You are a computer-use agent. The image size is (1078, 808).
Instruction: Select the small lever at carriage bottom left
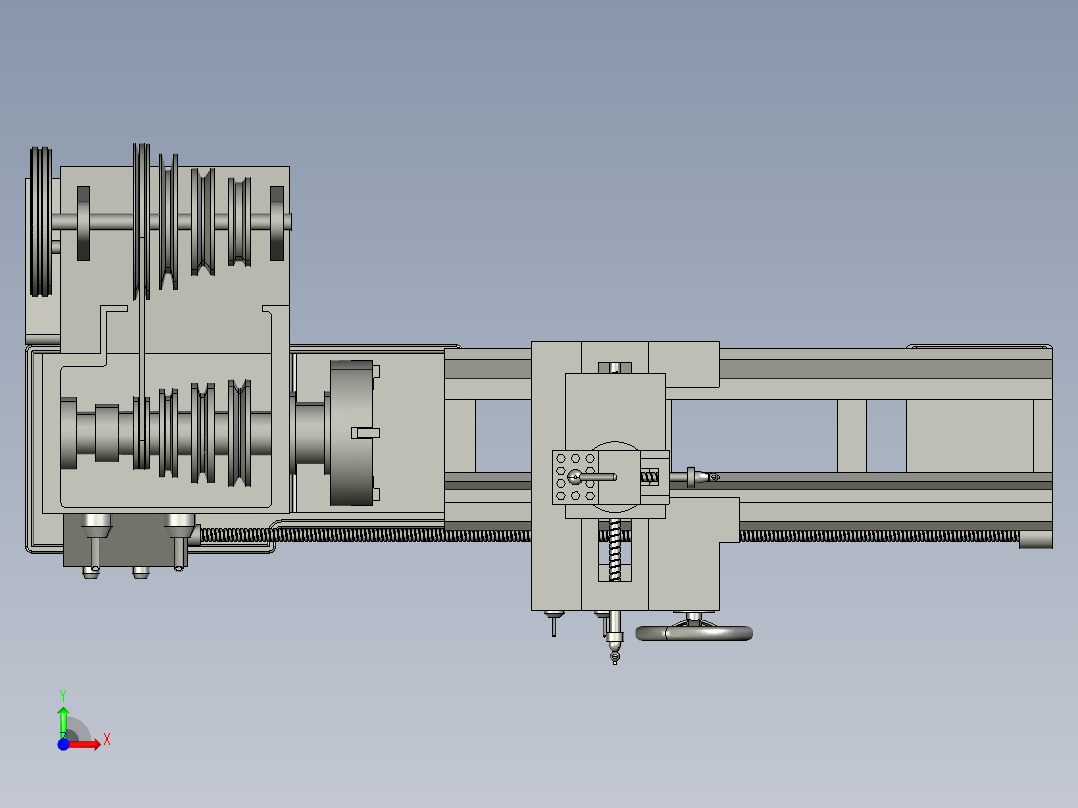pyautogui.click(x=553, y=623)
